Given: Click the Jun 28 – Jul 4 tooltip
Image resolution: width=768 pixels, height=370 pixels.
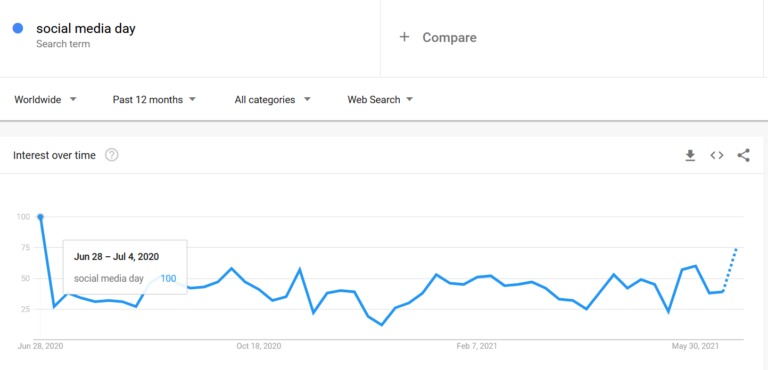Looking at the screenshot, I should (x=125, y=267).
